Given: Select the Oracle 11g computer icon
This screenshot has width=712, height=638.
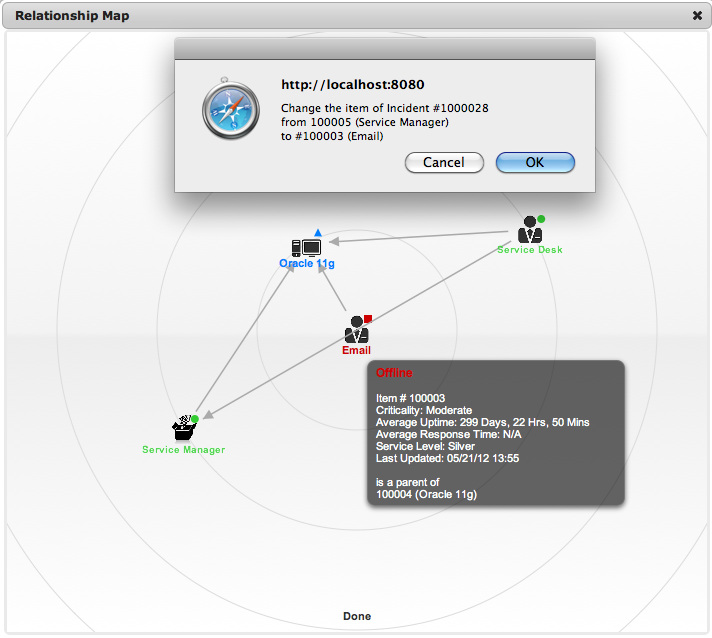Looking at the screenshot, I should point(306,248).
